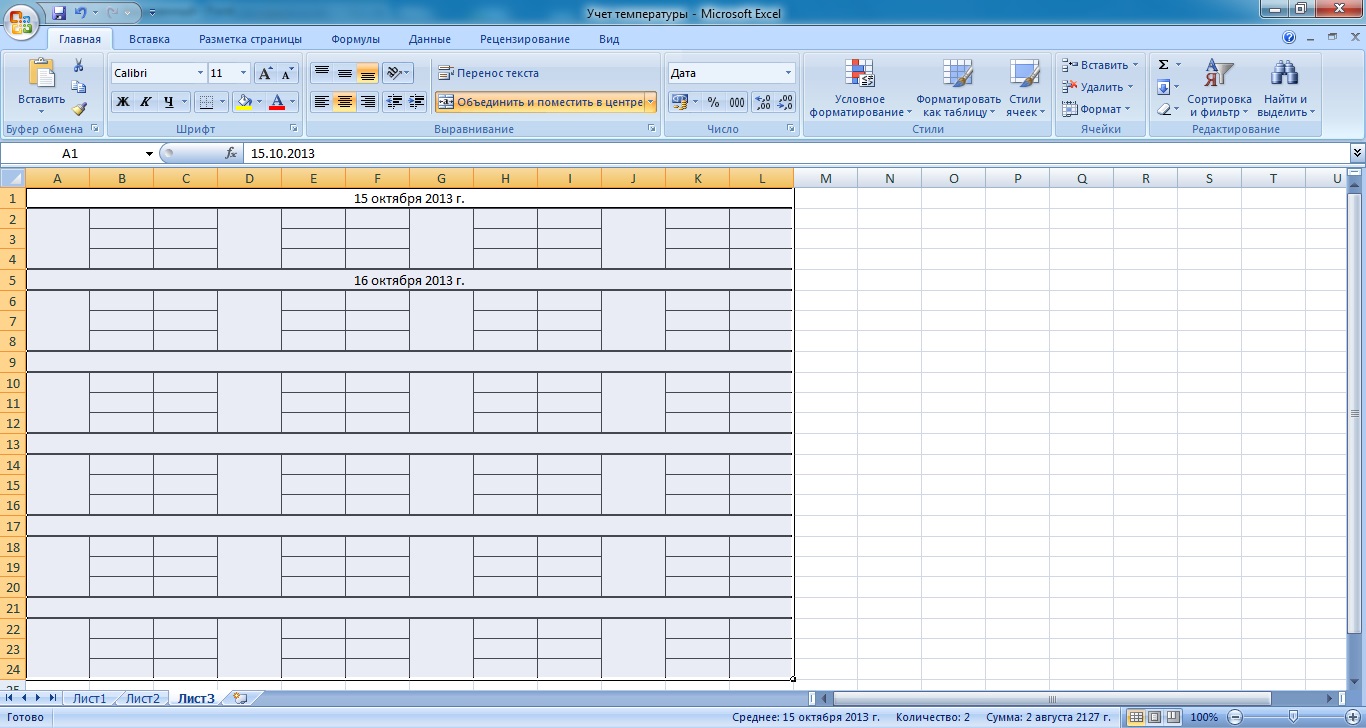This screenshot has width=1366, height=728.
Task: Click in the formula bar showing 15.10.2013
Action: [x=795, y=154]
